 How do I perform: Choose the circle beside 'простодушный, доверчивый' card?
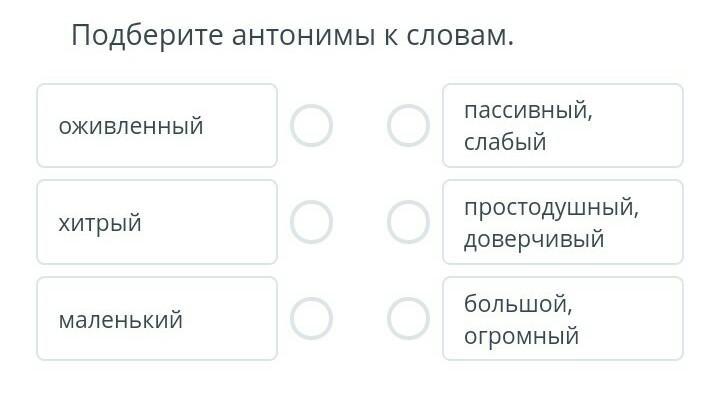point(408,222)
